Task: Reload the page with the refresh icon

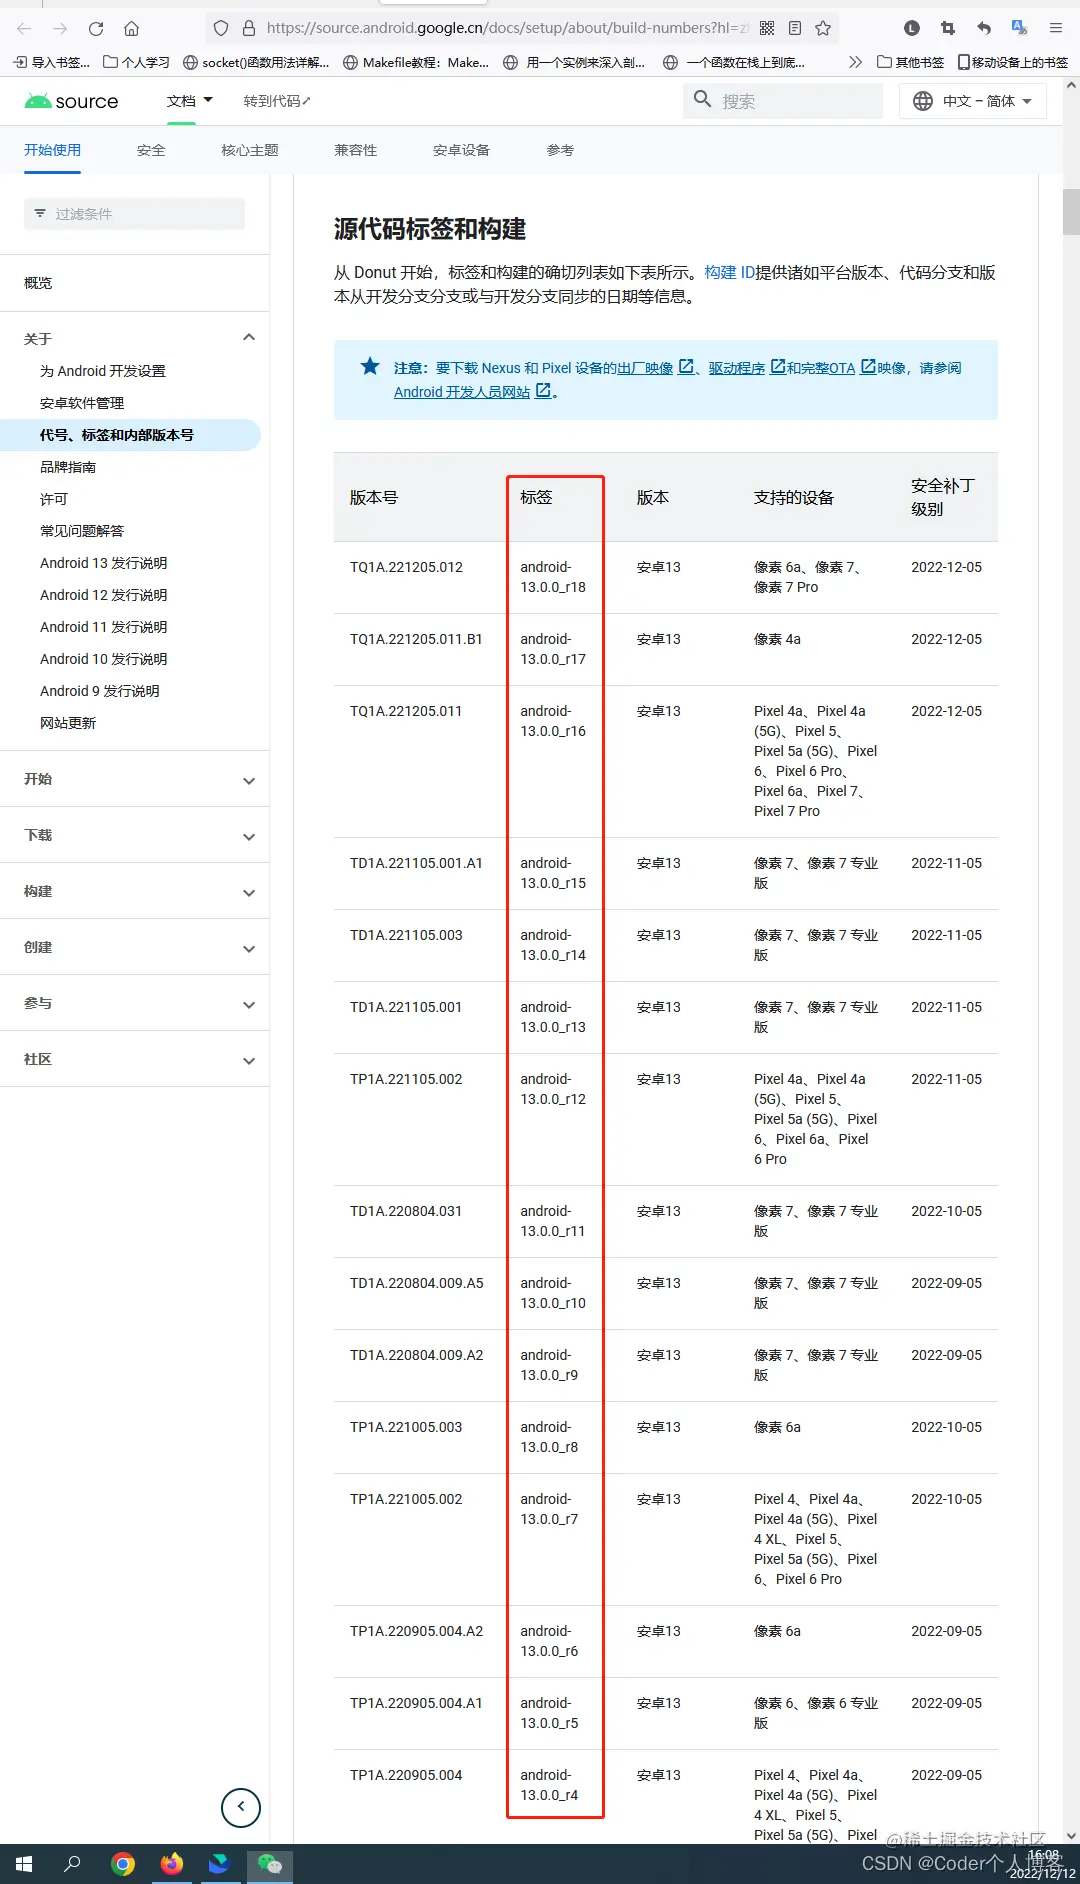Action: [96, 28]
